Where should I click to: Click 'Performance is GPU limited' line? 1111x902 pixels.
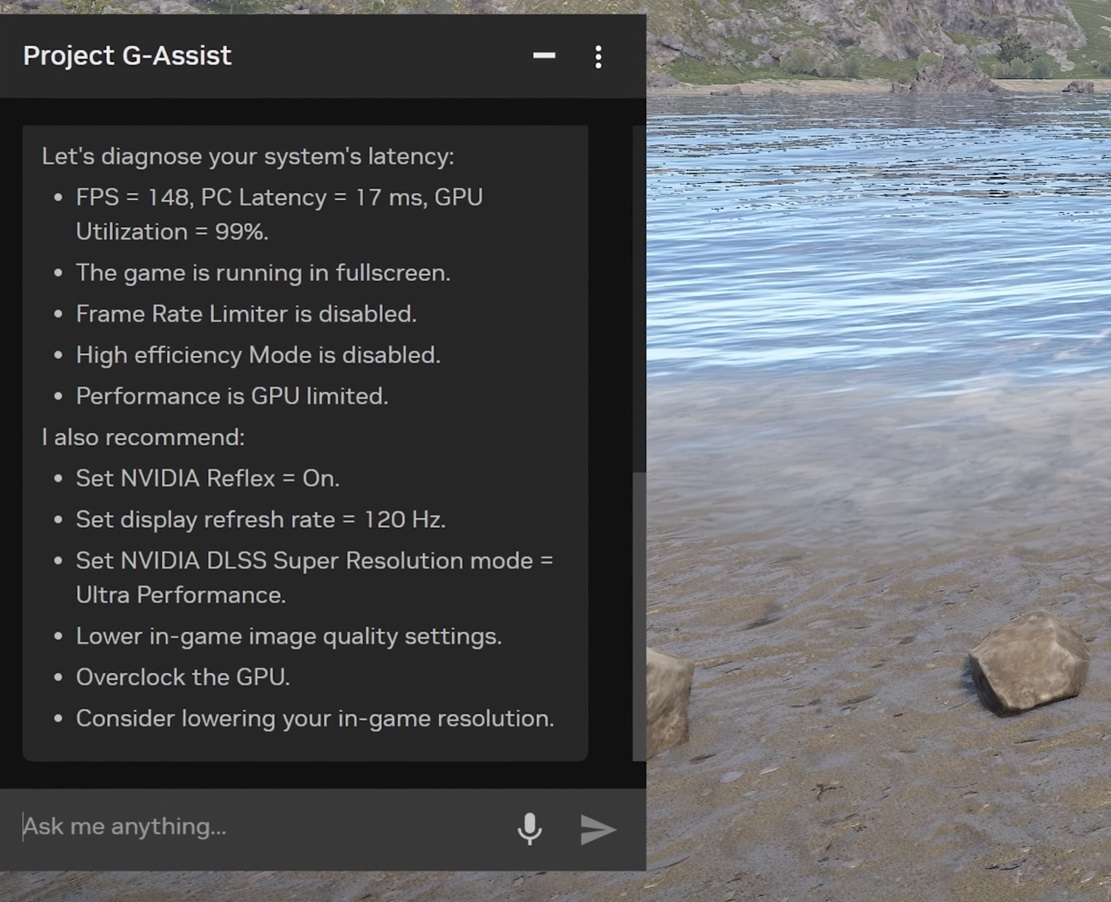click(x=232, y=396)
